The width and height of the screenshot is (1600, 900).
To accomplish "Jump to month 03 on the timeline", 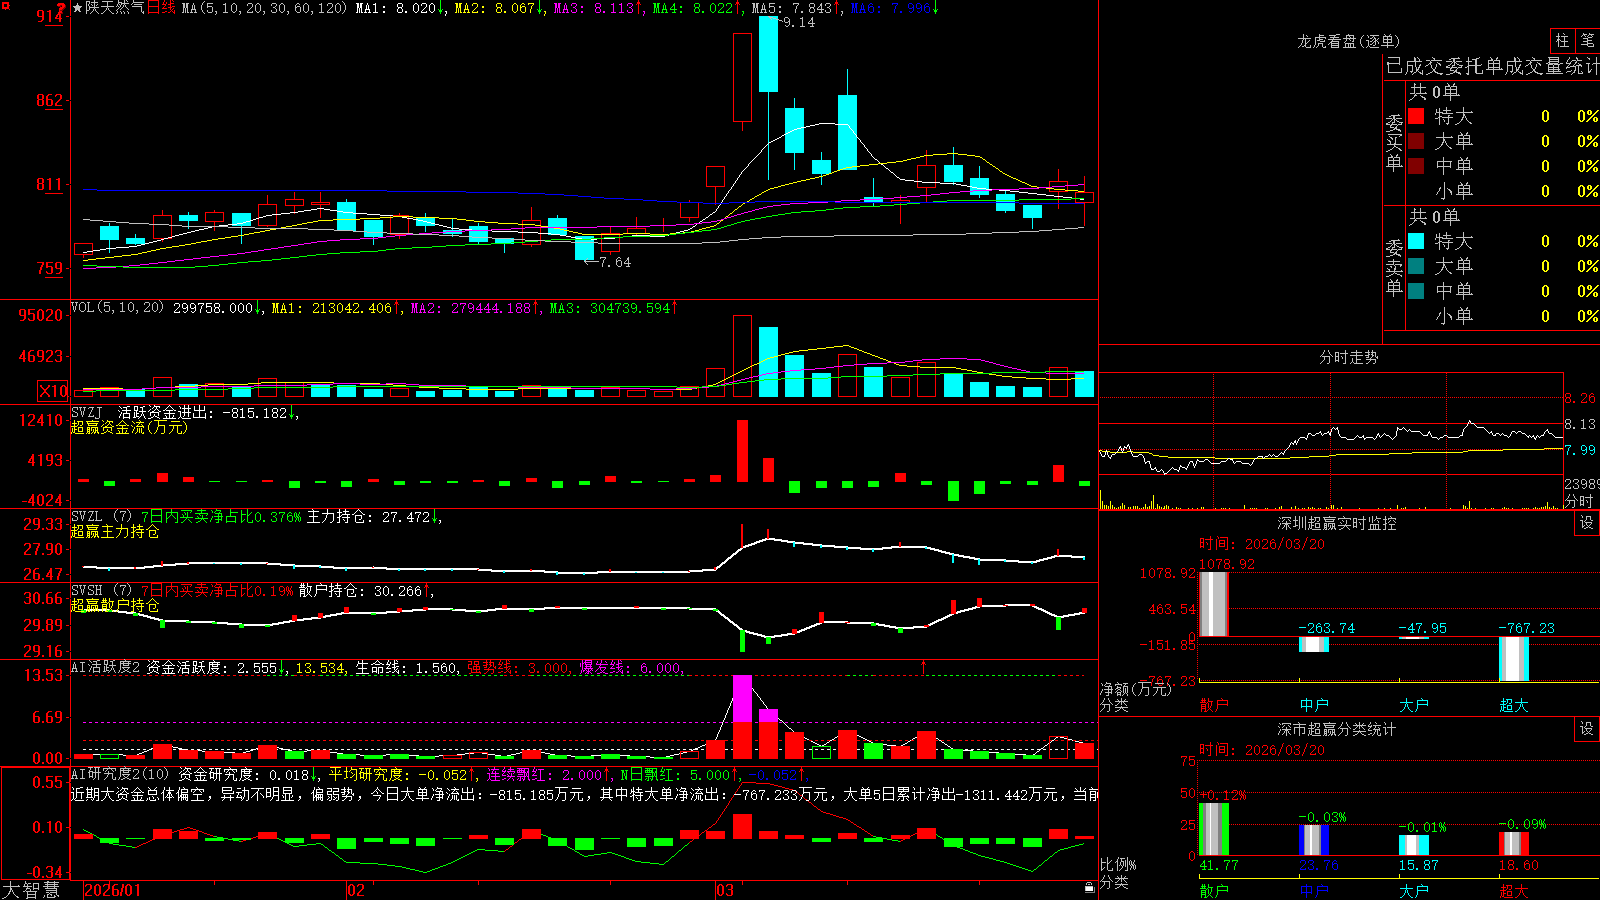I will pos(725,890).
